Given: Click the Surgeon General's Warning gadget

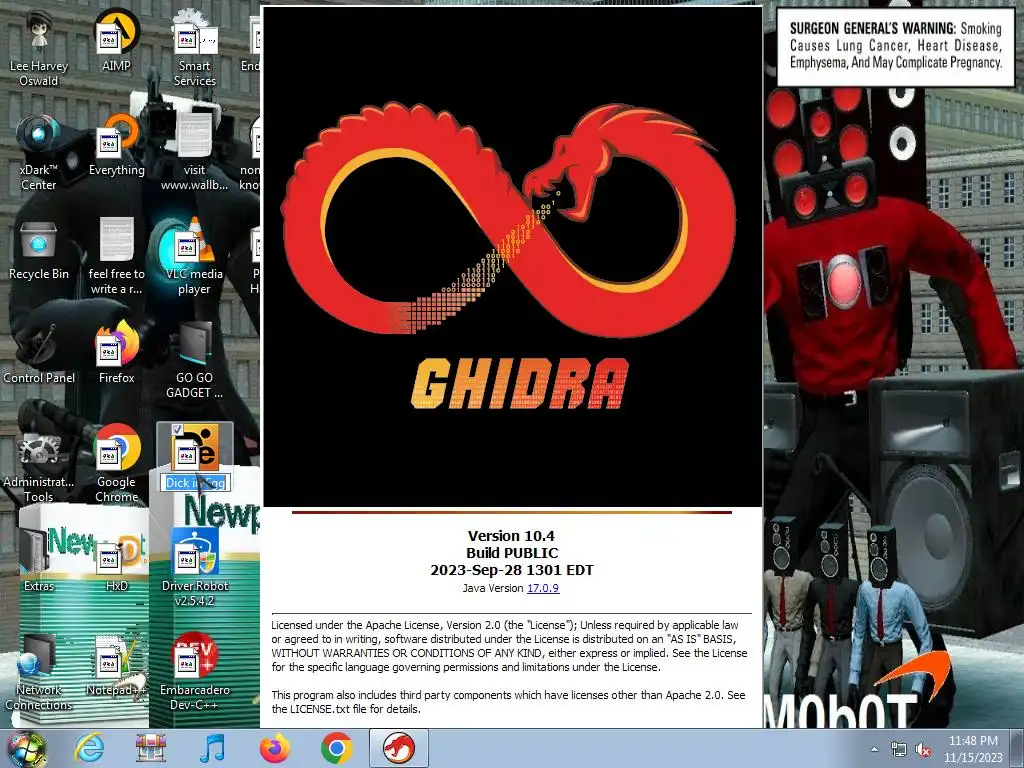Looking at the screenshot, I should click(x=895, y=47).
